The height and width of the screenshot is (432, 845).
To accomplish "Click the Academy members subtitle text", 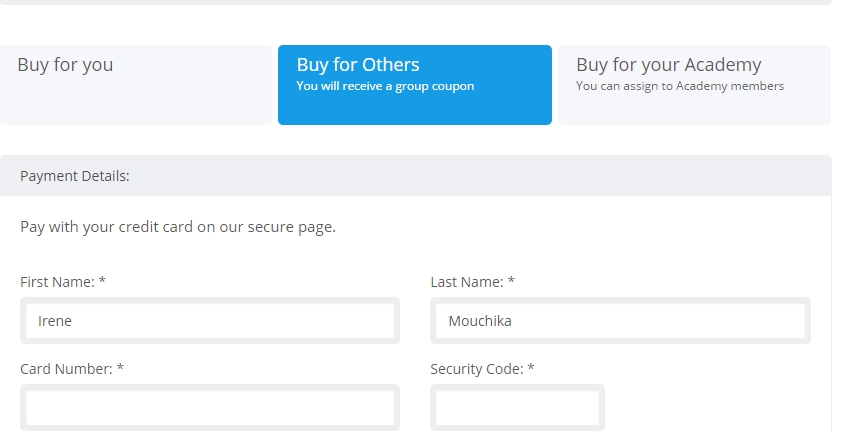I will (x=680, y=86).
